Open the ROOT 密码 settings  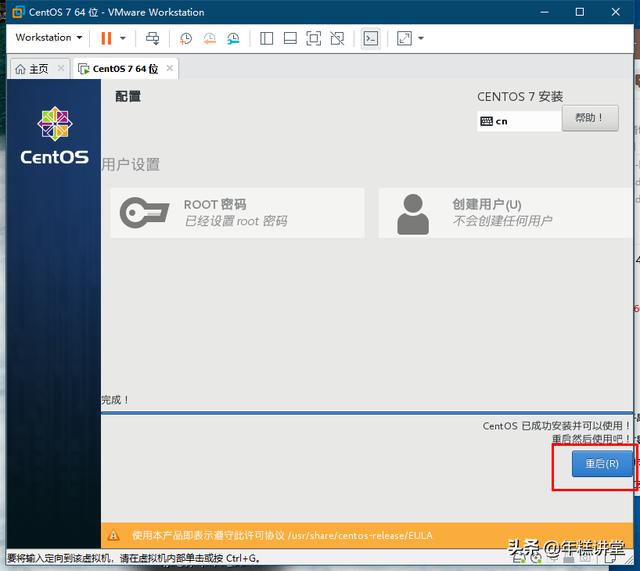(x=238, y=213)
